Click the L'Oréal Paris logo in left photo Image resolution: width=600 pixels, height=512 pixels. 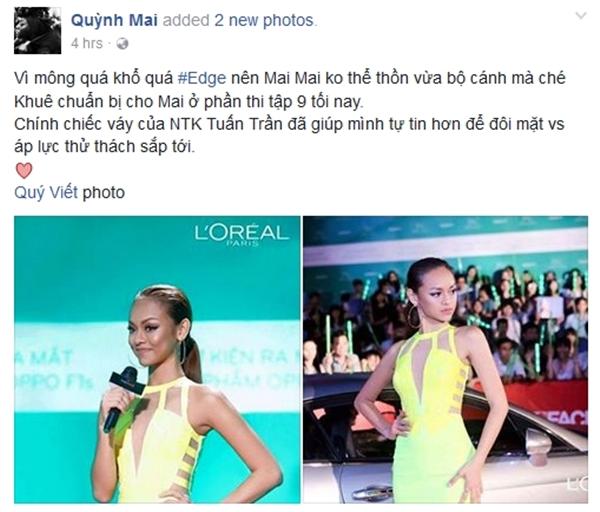(x=241, y=235)
